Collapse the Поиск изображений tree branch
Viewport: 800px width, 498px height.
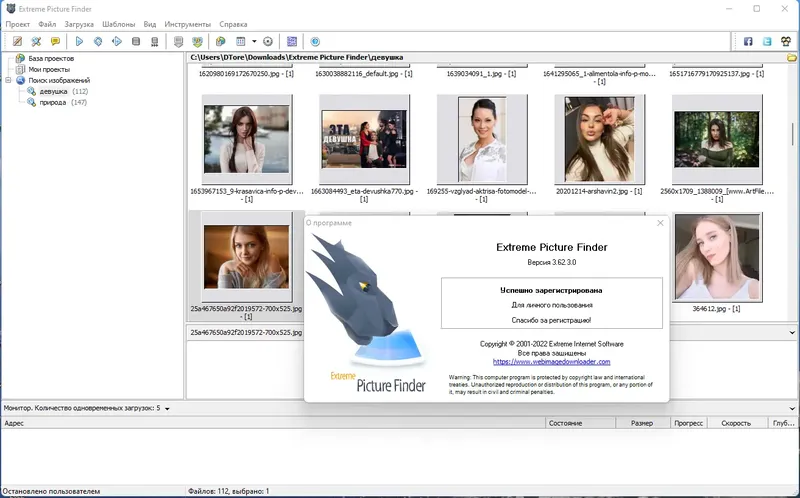[x=8, y=80]
